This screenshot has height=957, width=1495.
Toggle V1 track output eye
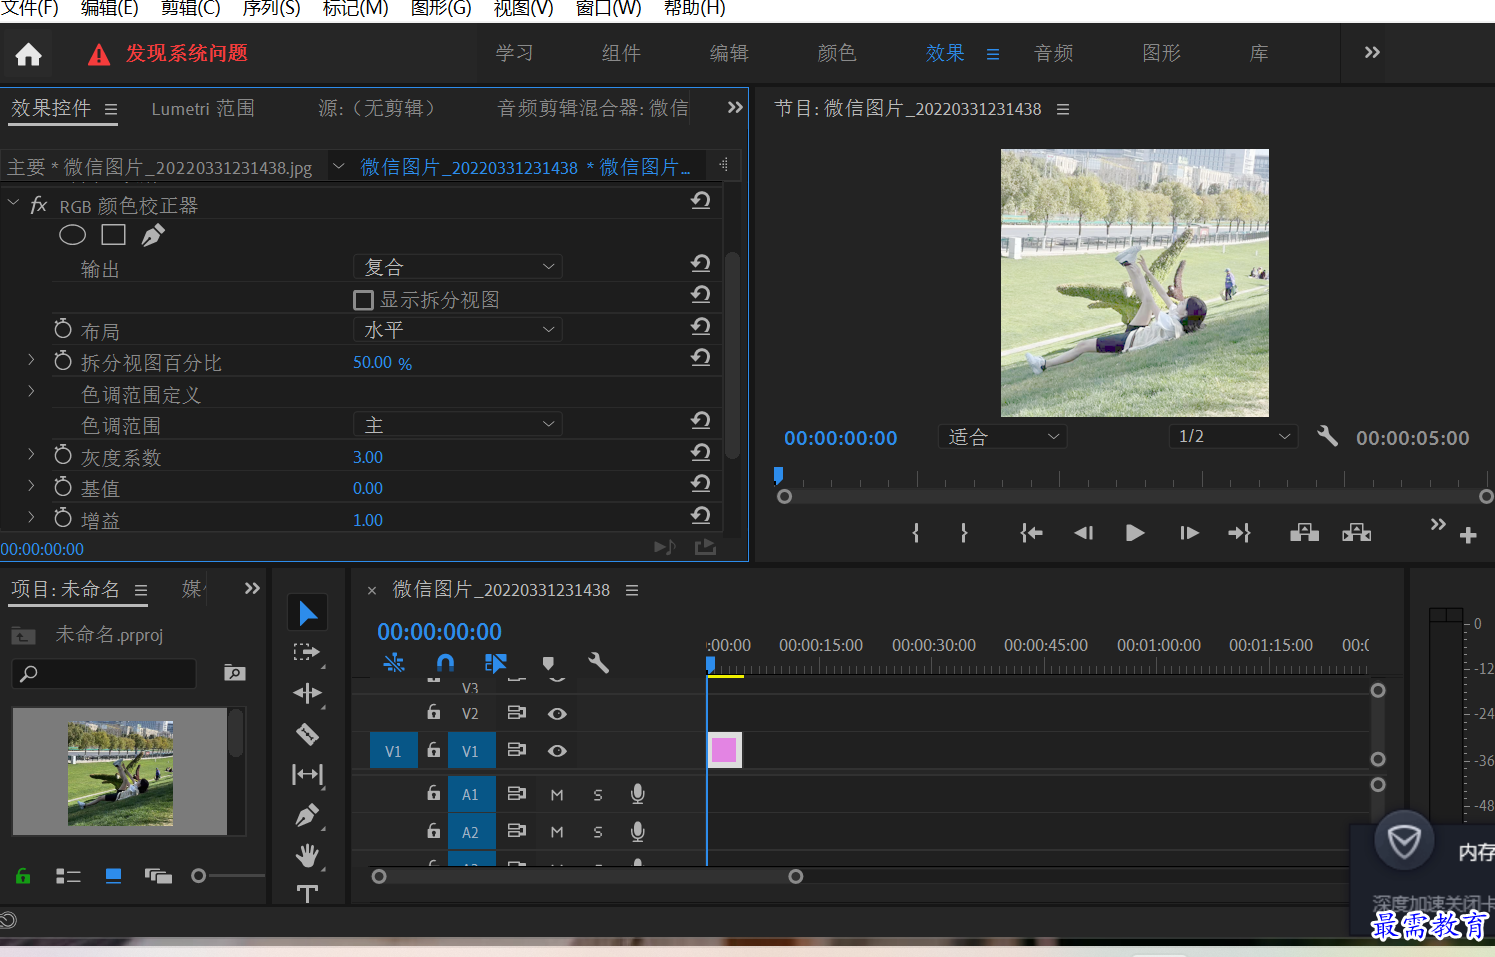tap(558, 751)
